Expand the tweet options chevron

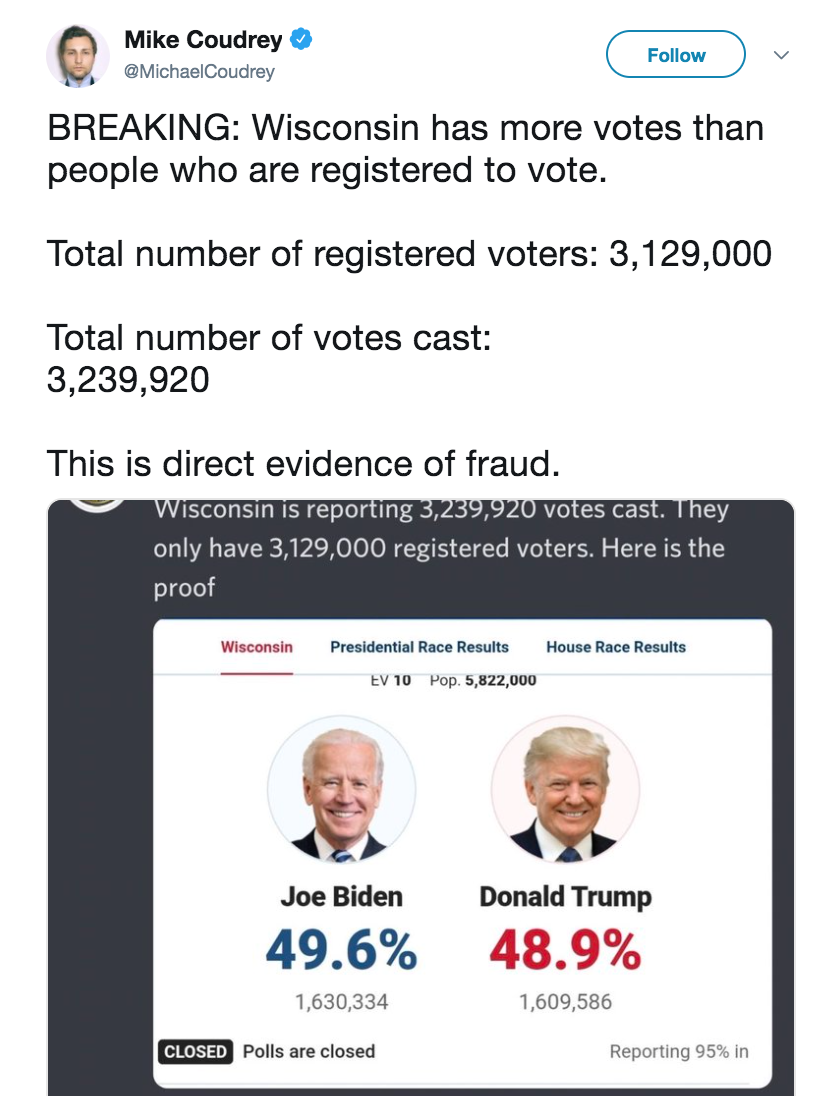pos(783,54)
